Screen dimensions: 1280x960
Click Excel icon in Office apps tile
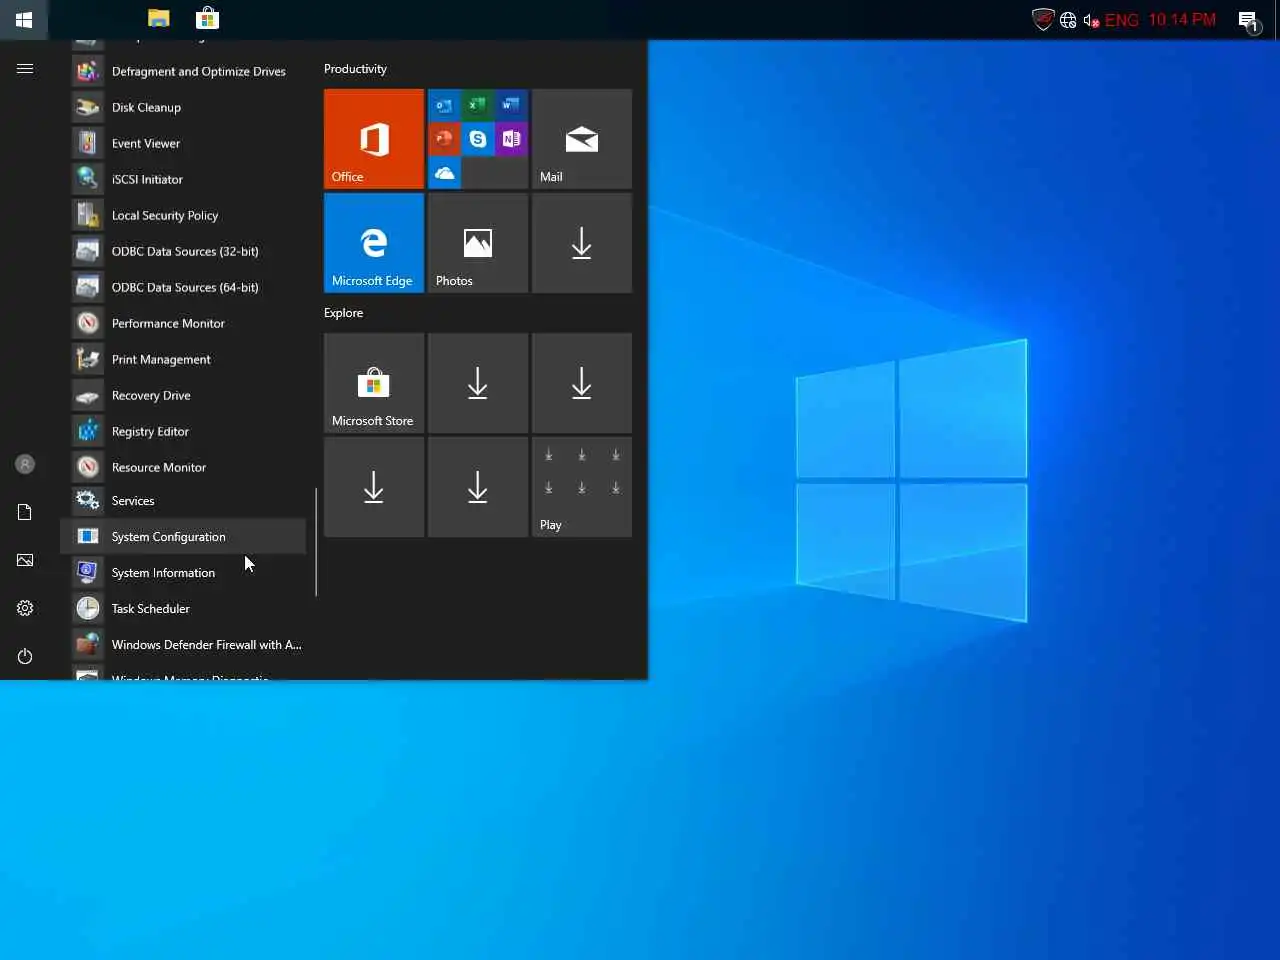[478, 105]
